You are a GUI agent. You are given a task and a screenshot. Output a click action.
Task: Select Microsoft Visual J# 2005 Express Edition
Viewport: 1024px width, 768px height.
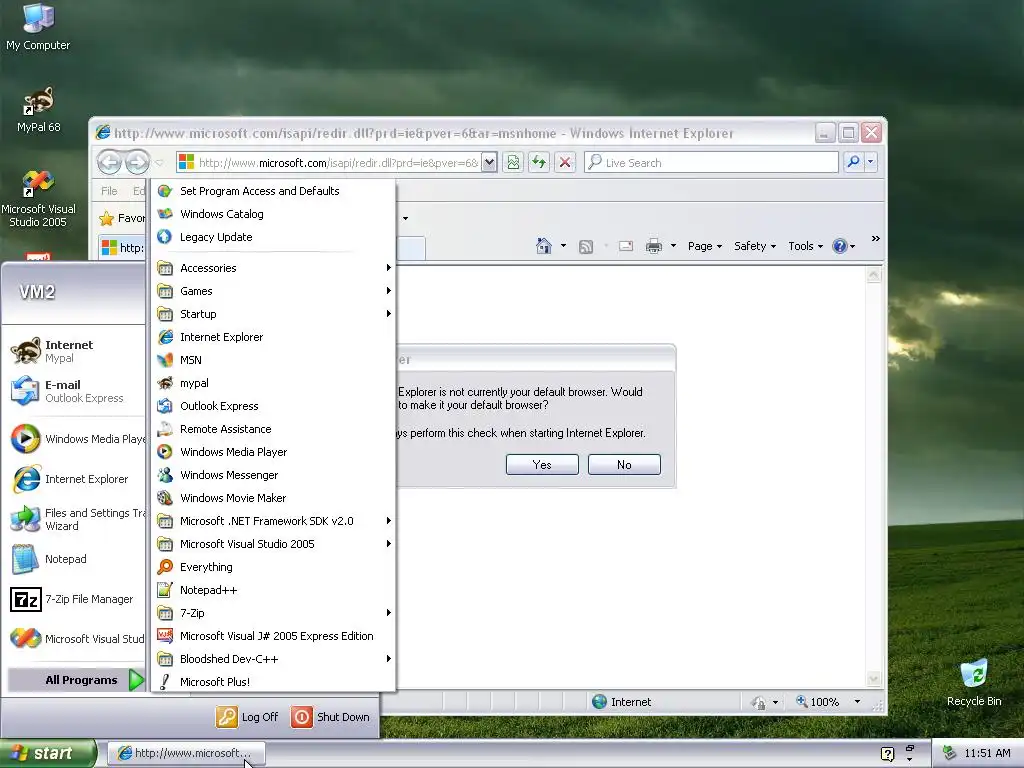274,635
